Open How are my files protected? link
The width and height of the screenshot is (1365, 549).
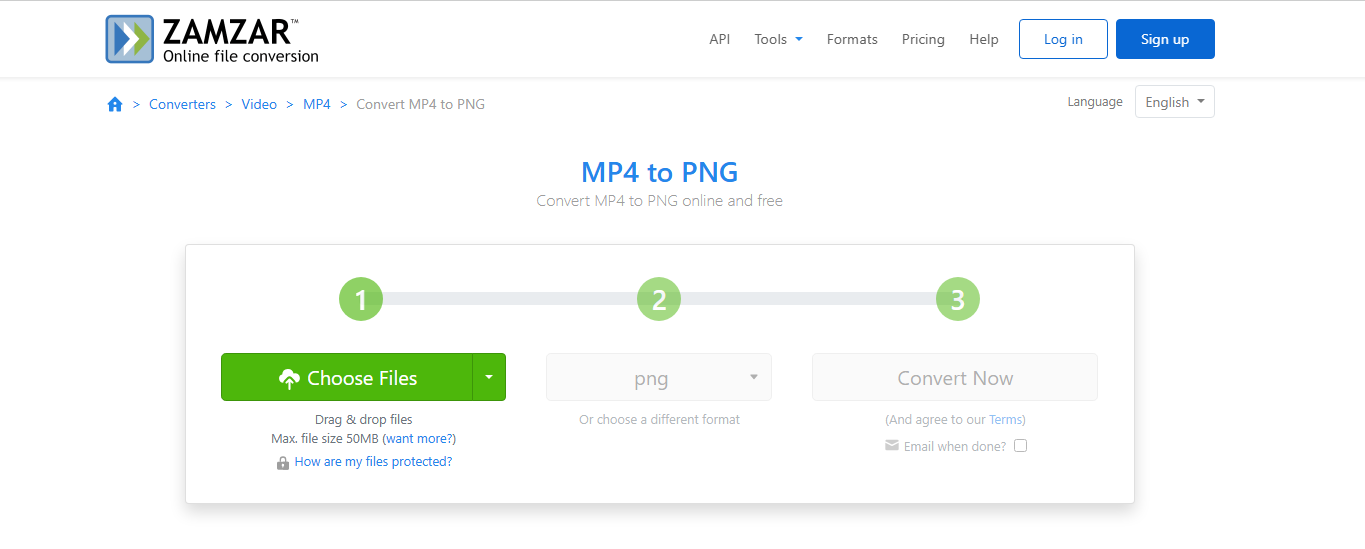pyautogui.click(x=373, y=462)
